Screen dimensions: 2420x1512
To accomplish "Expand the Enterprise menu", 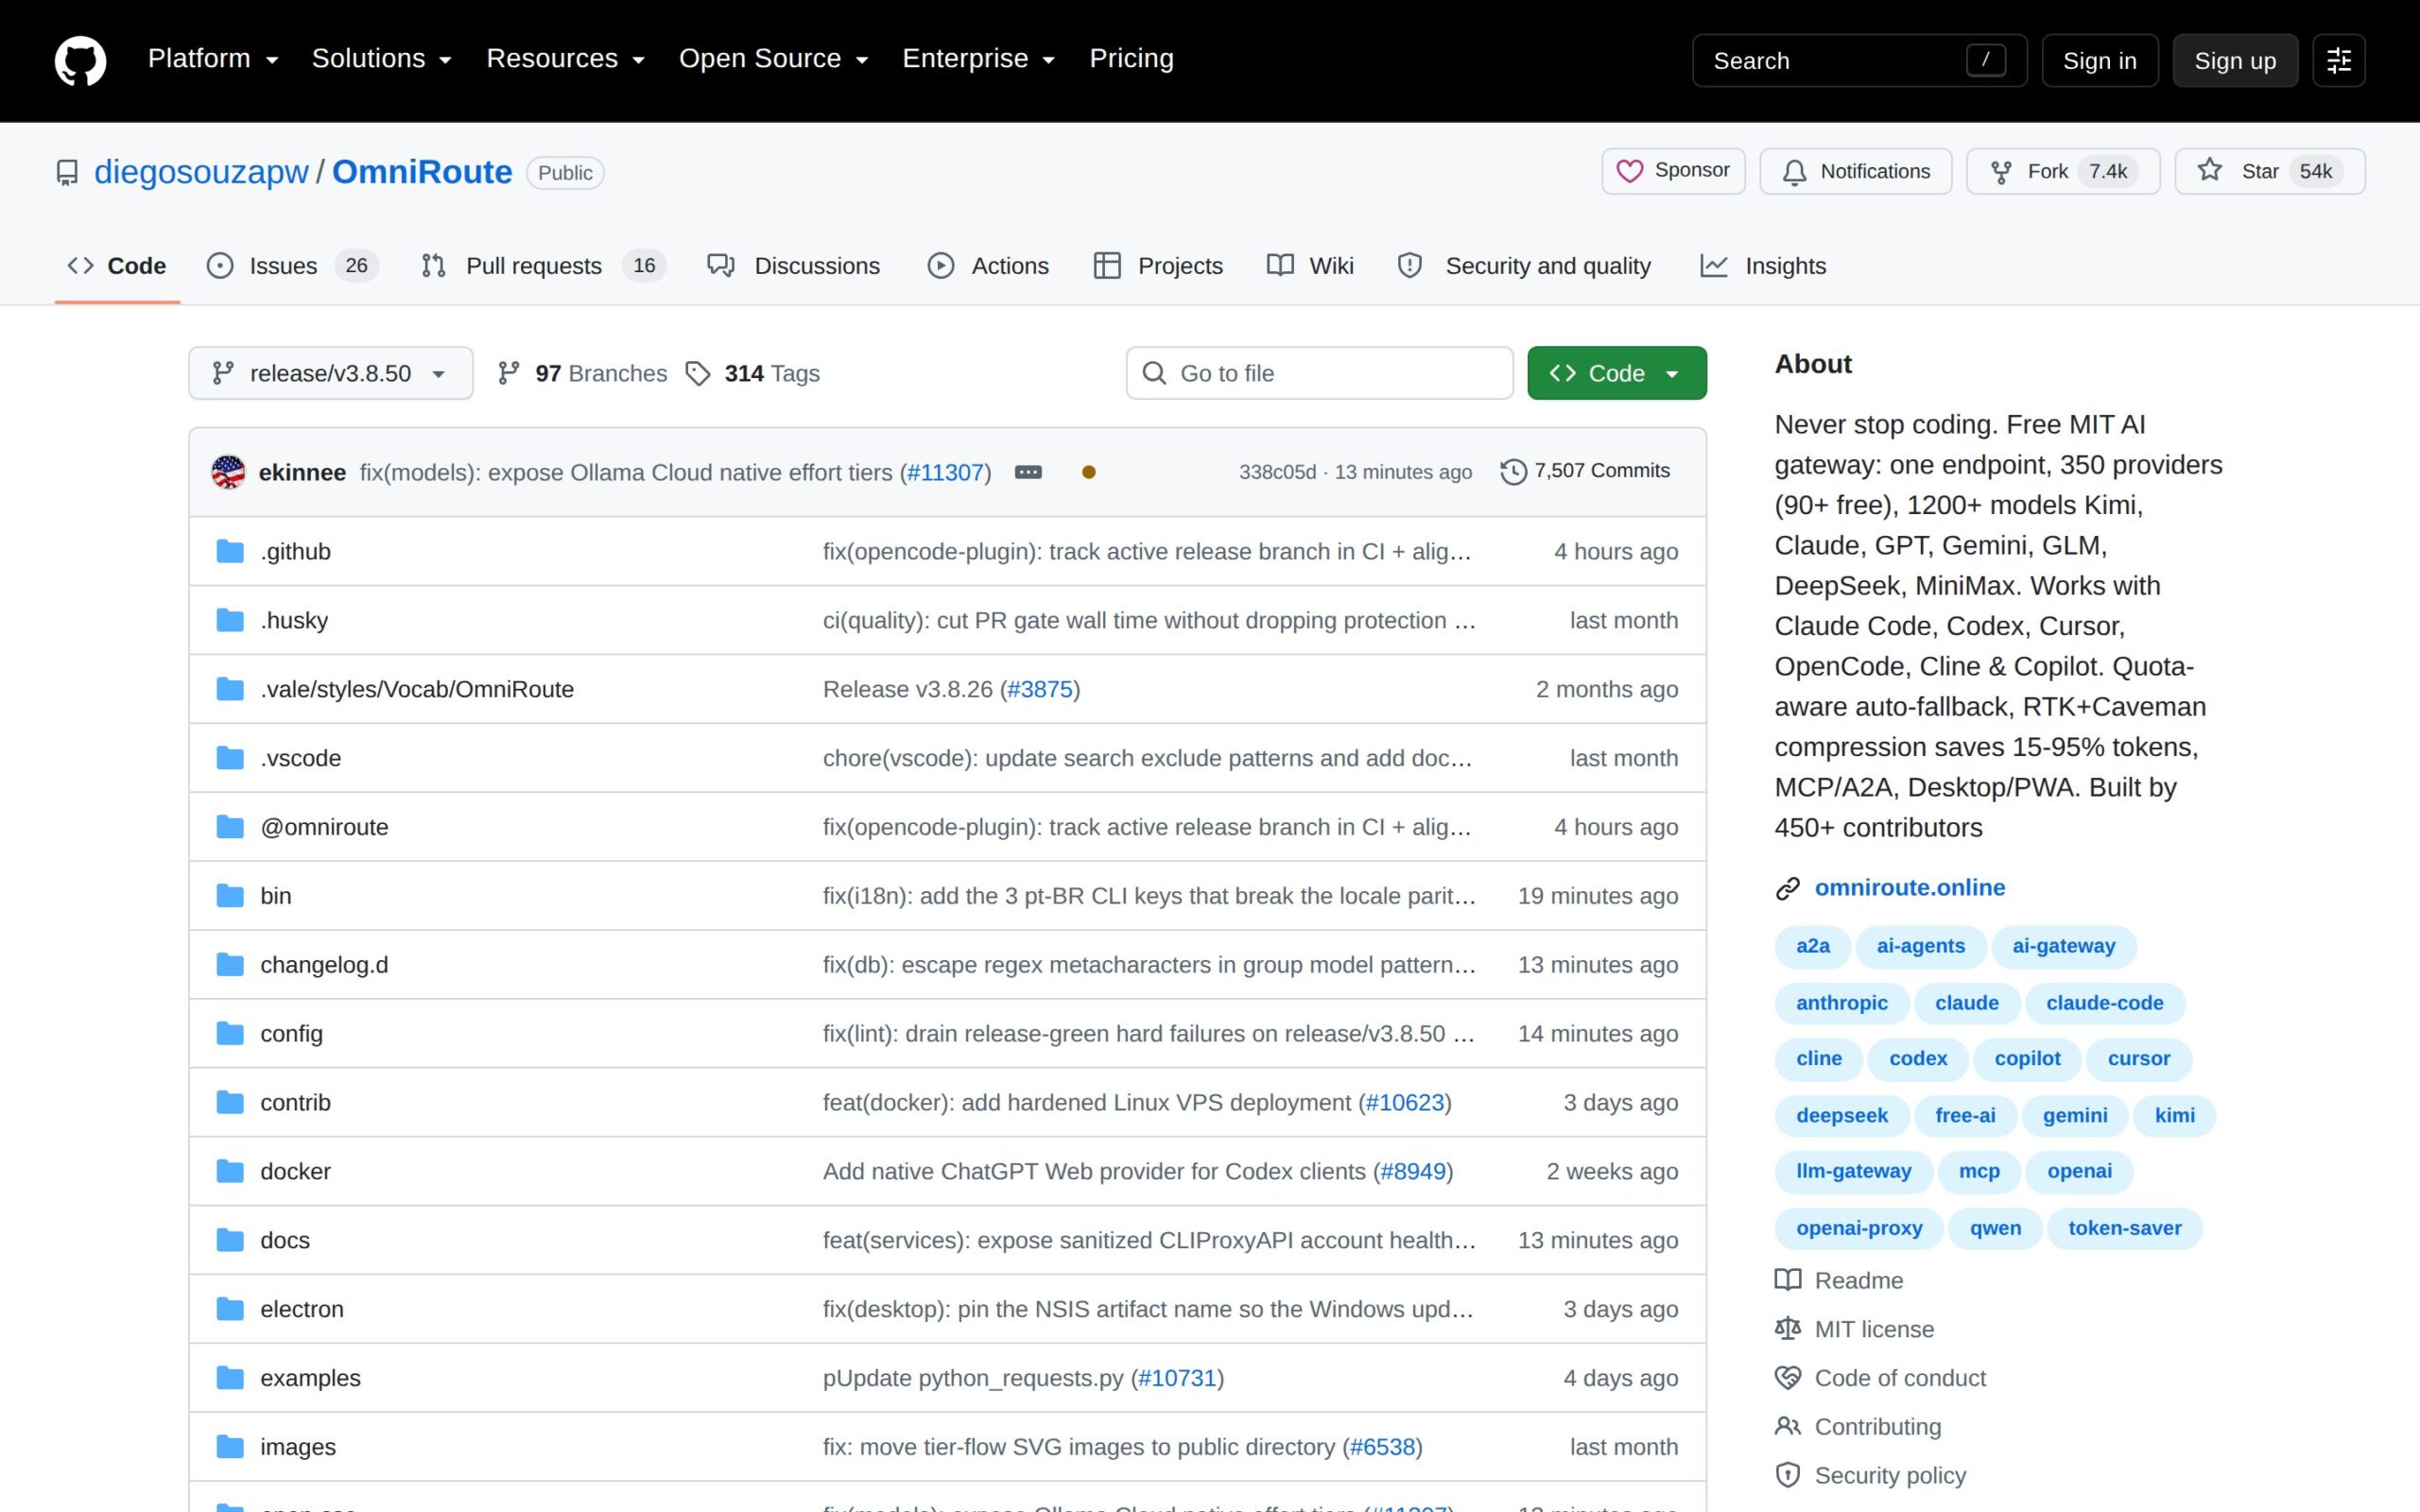I will [979, 59].
